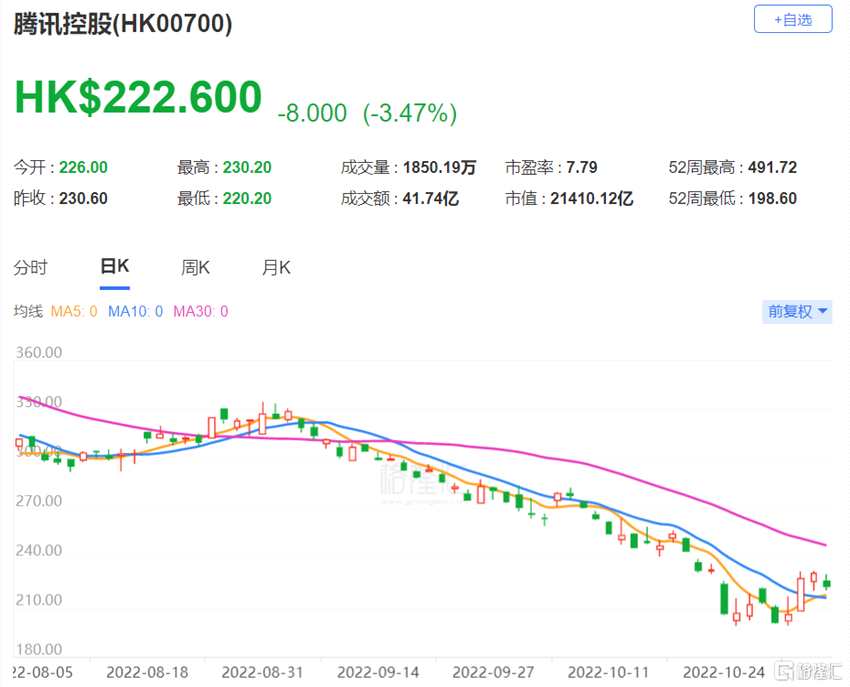Add stock to watchlist with +自选

click(x=793, y=20)
